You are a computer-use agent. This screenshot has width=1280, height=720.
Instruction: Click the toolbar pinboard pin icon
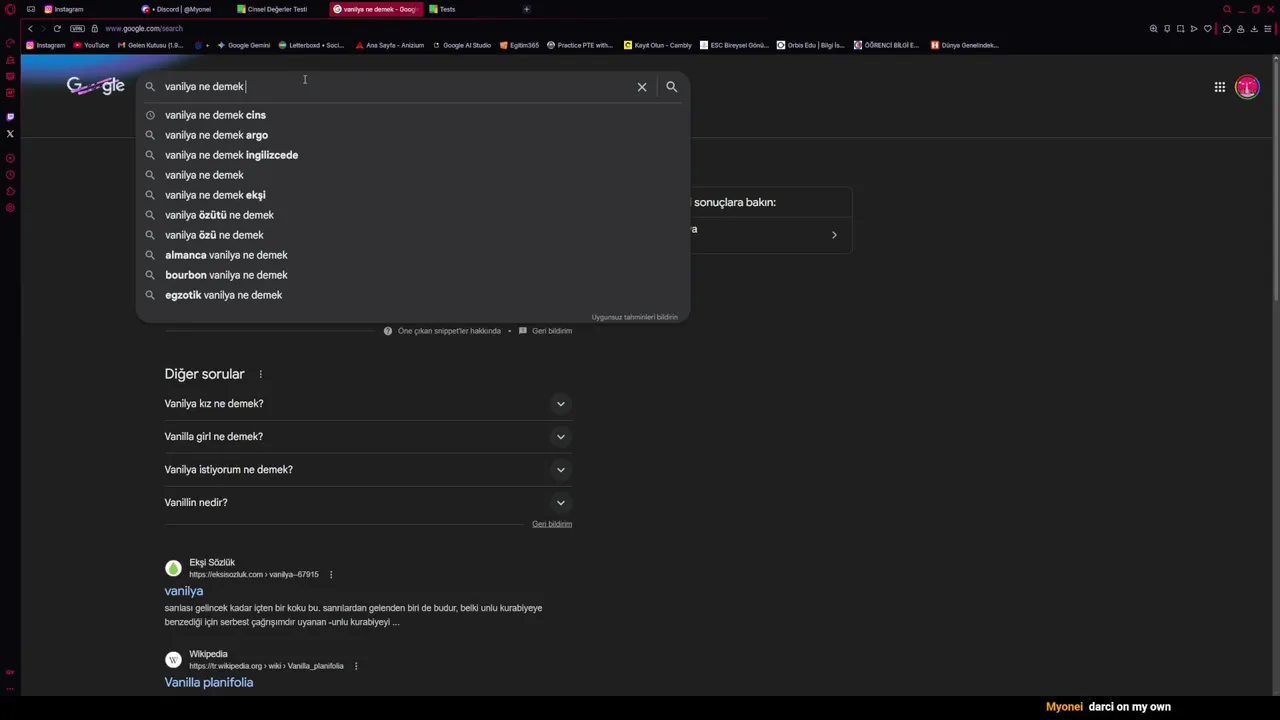(x=1167, y=28)
